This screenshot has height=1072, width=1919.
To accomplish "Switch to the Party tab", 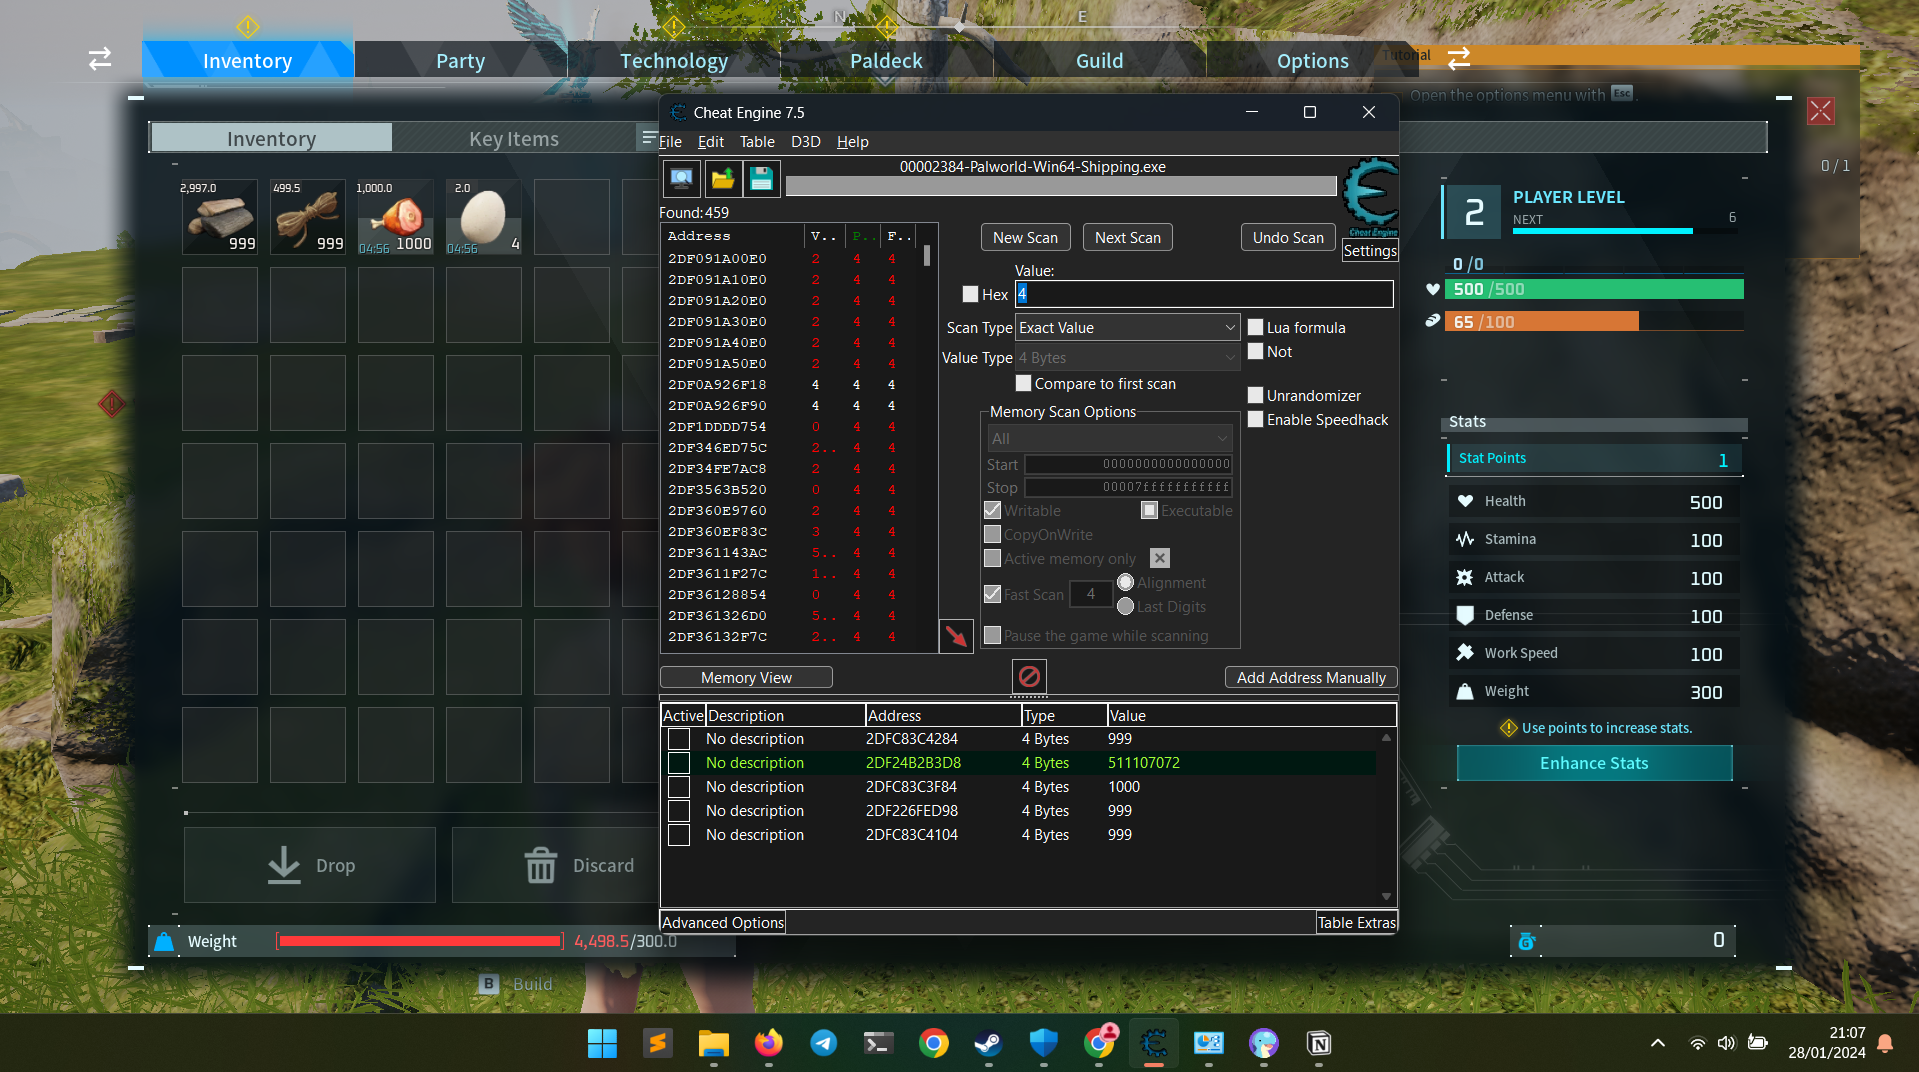I will click(x=460, y=60).
